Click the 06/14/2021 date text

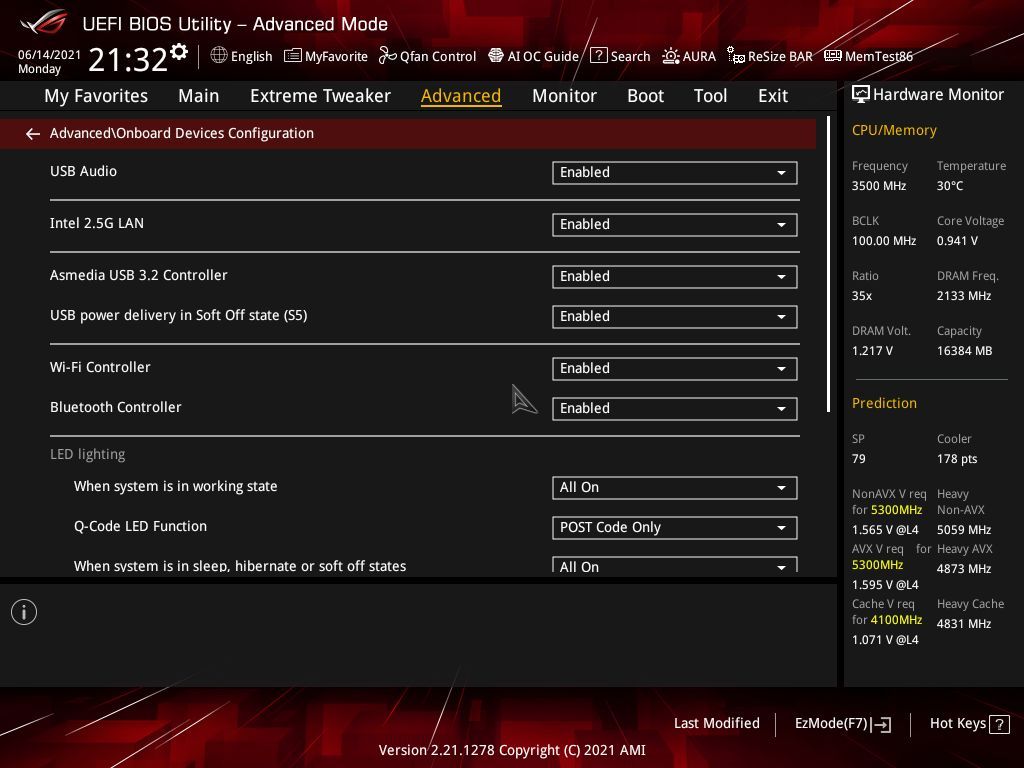pos(49,55)
